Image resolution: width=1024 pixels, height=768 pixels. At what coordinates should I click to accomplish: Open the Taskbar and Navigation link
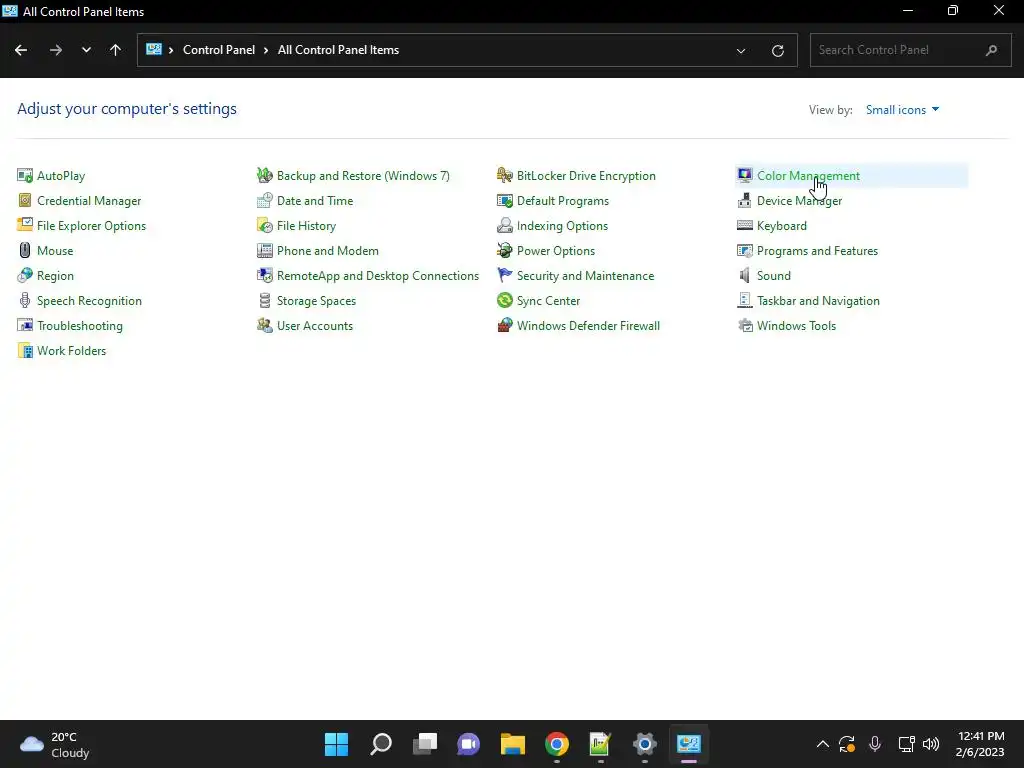[x=818, y=300]
